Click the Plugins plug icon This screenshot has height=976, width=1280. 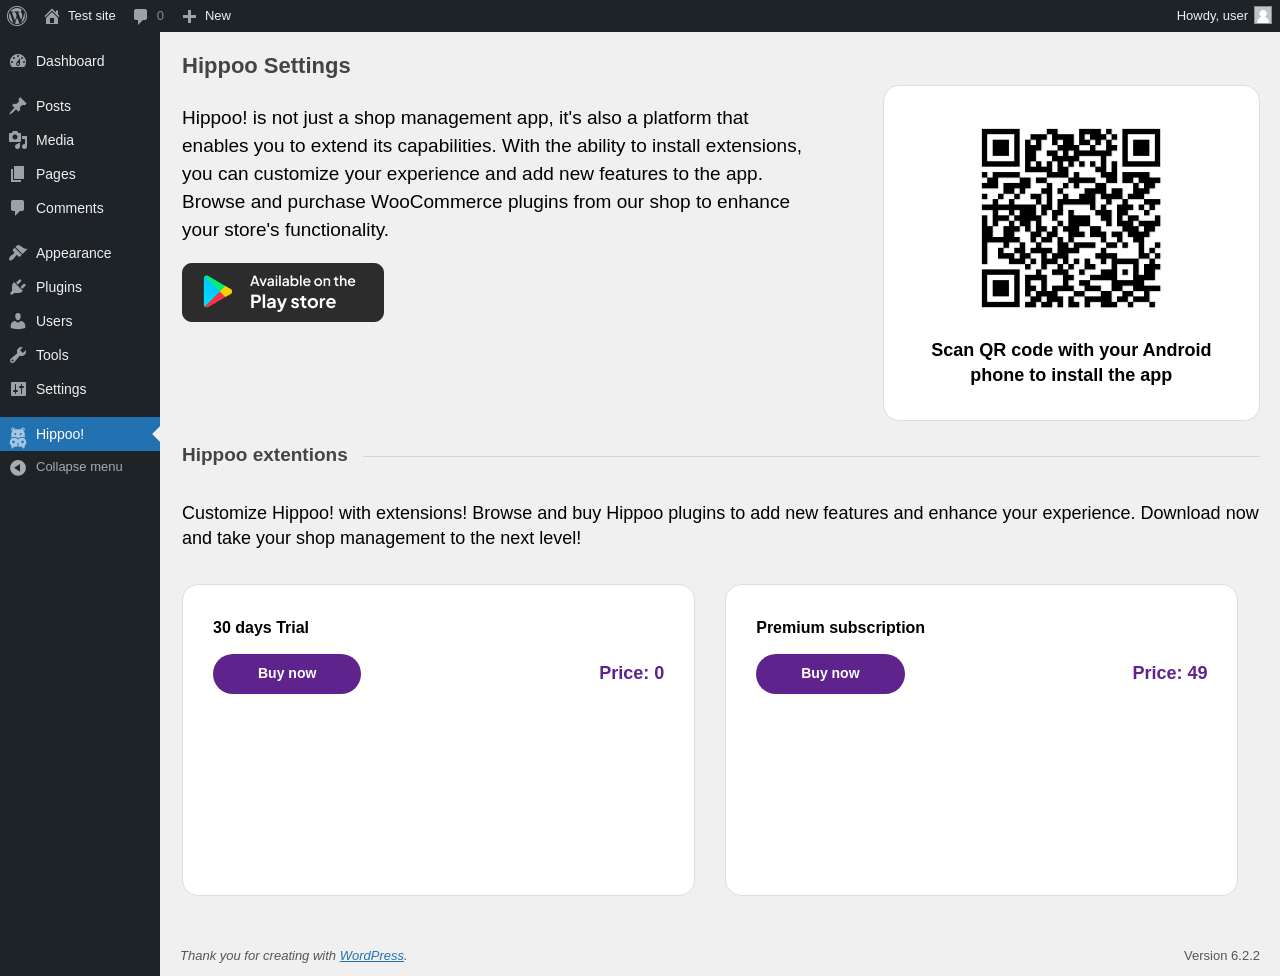[x=18, y=287]
